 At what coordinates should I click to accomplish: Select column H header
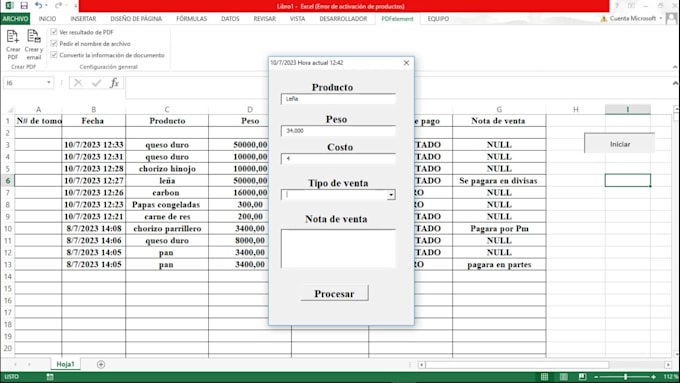point(575,109)
